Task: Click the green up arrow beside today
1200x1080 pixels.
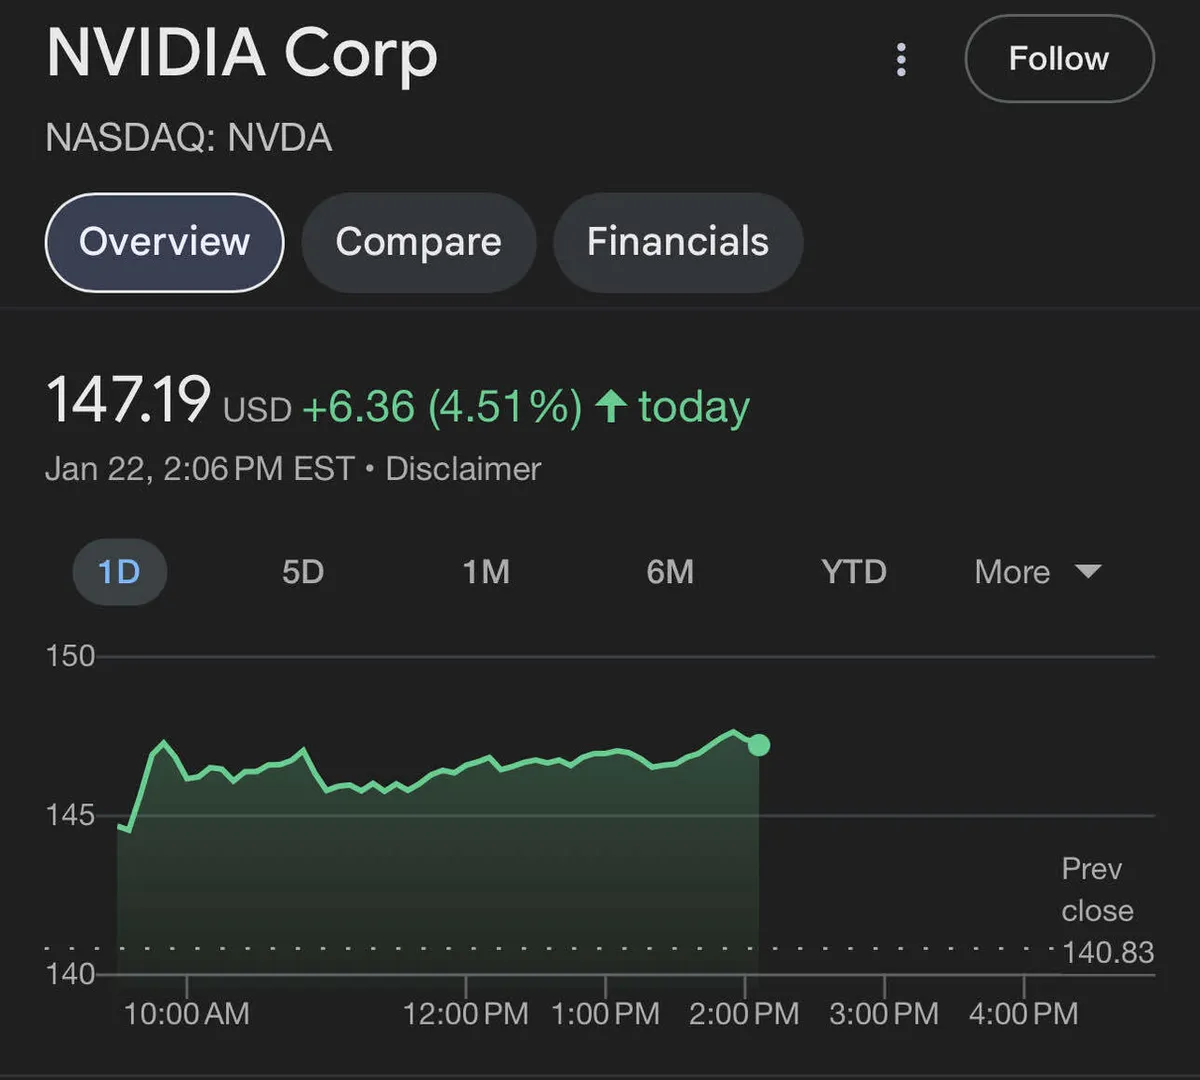Action: coord(610,407)
